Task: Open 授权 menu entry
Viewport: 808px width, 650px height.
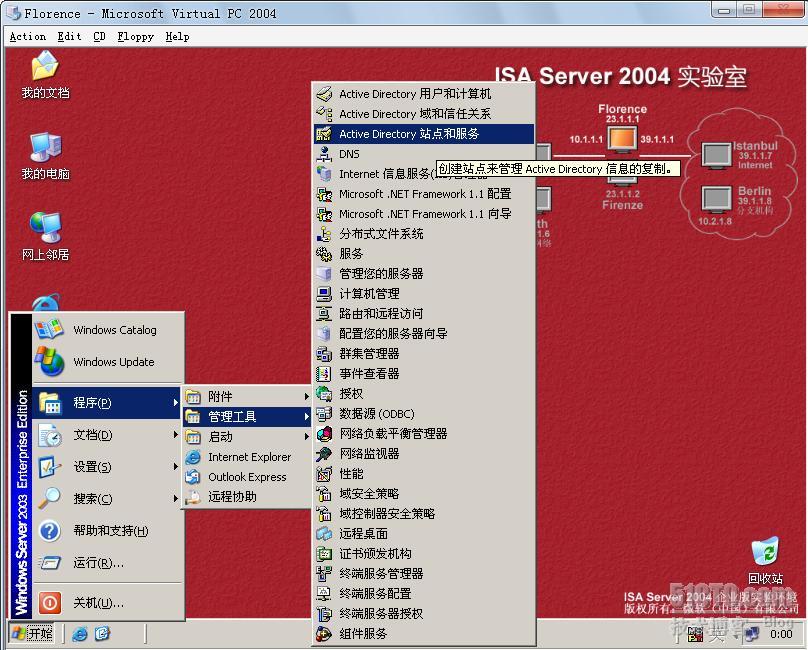Action: click(424, 394)
